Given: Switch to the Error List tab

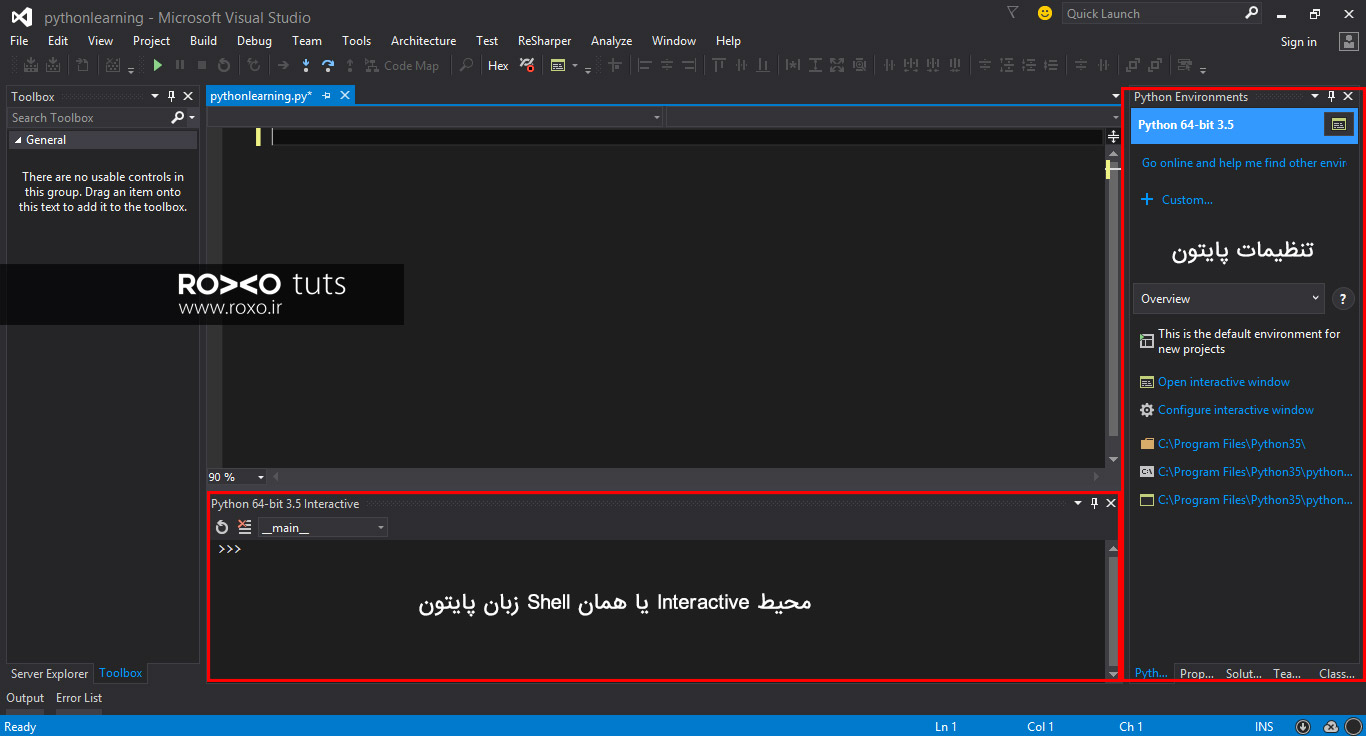Looking at the screenshot, I should point(79,698).
